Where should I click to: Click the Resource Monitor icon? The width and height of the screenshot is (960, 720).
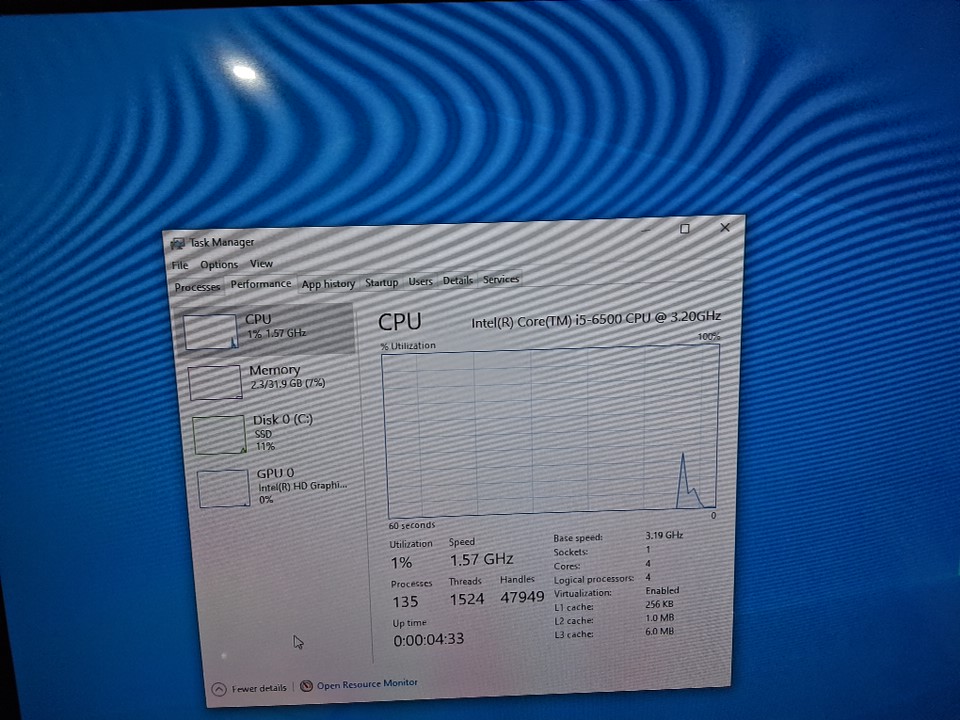pyautogui.click(x=306, y=686)
